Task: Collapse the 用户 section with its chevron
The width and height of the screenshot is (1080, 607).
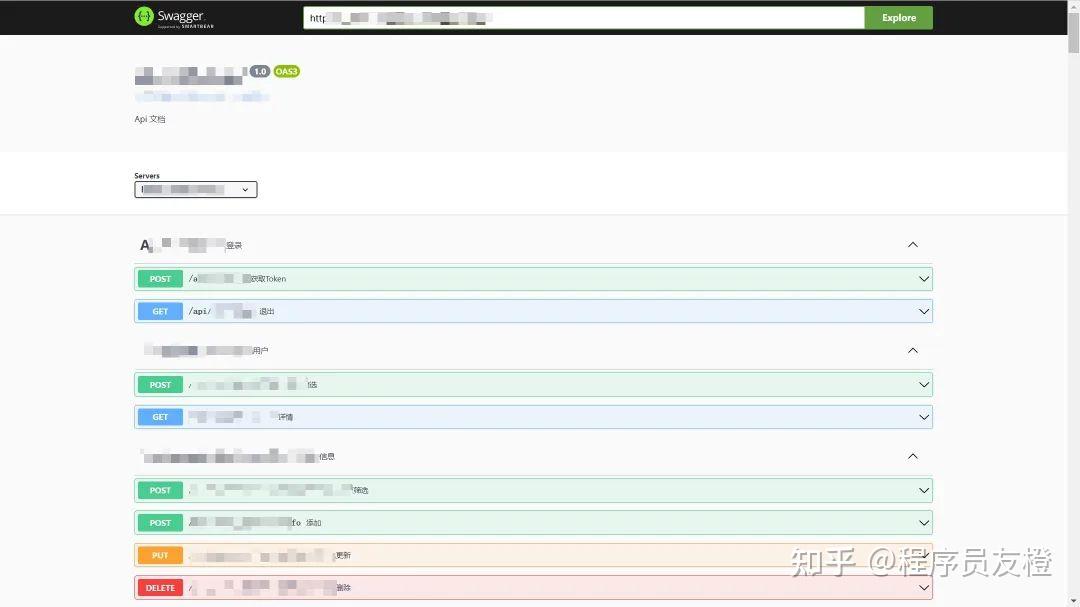Action: tap(912, 350)
